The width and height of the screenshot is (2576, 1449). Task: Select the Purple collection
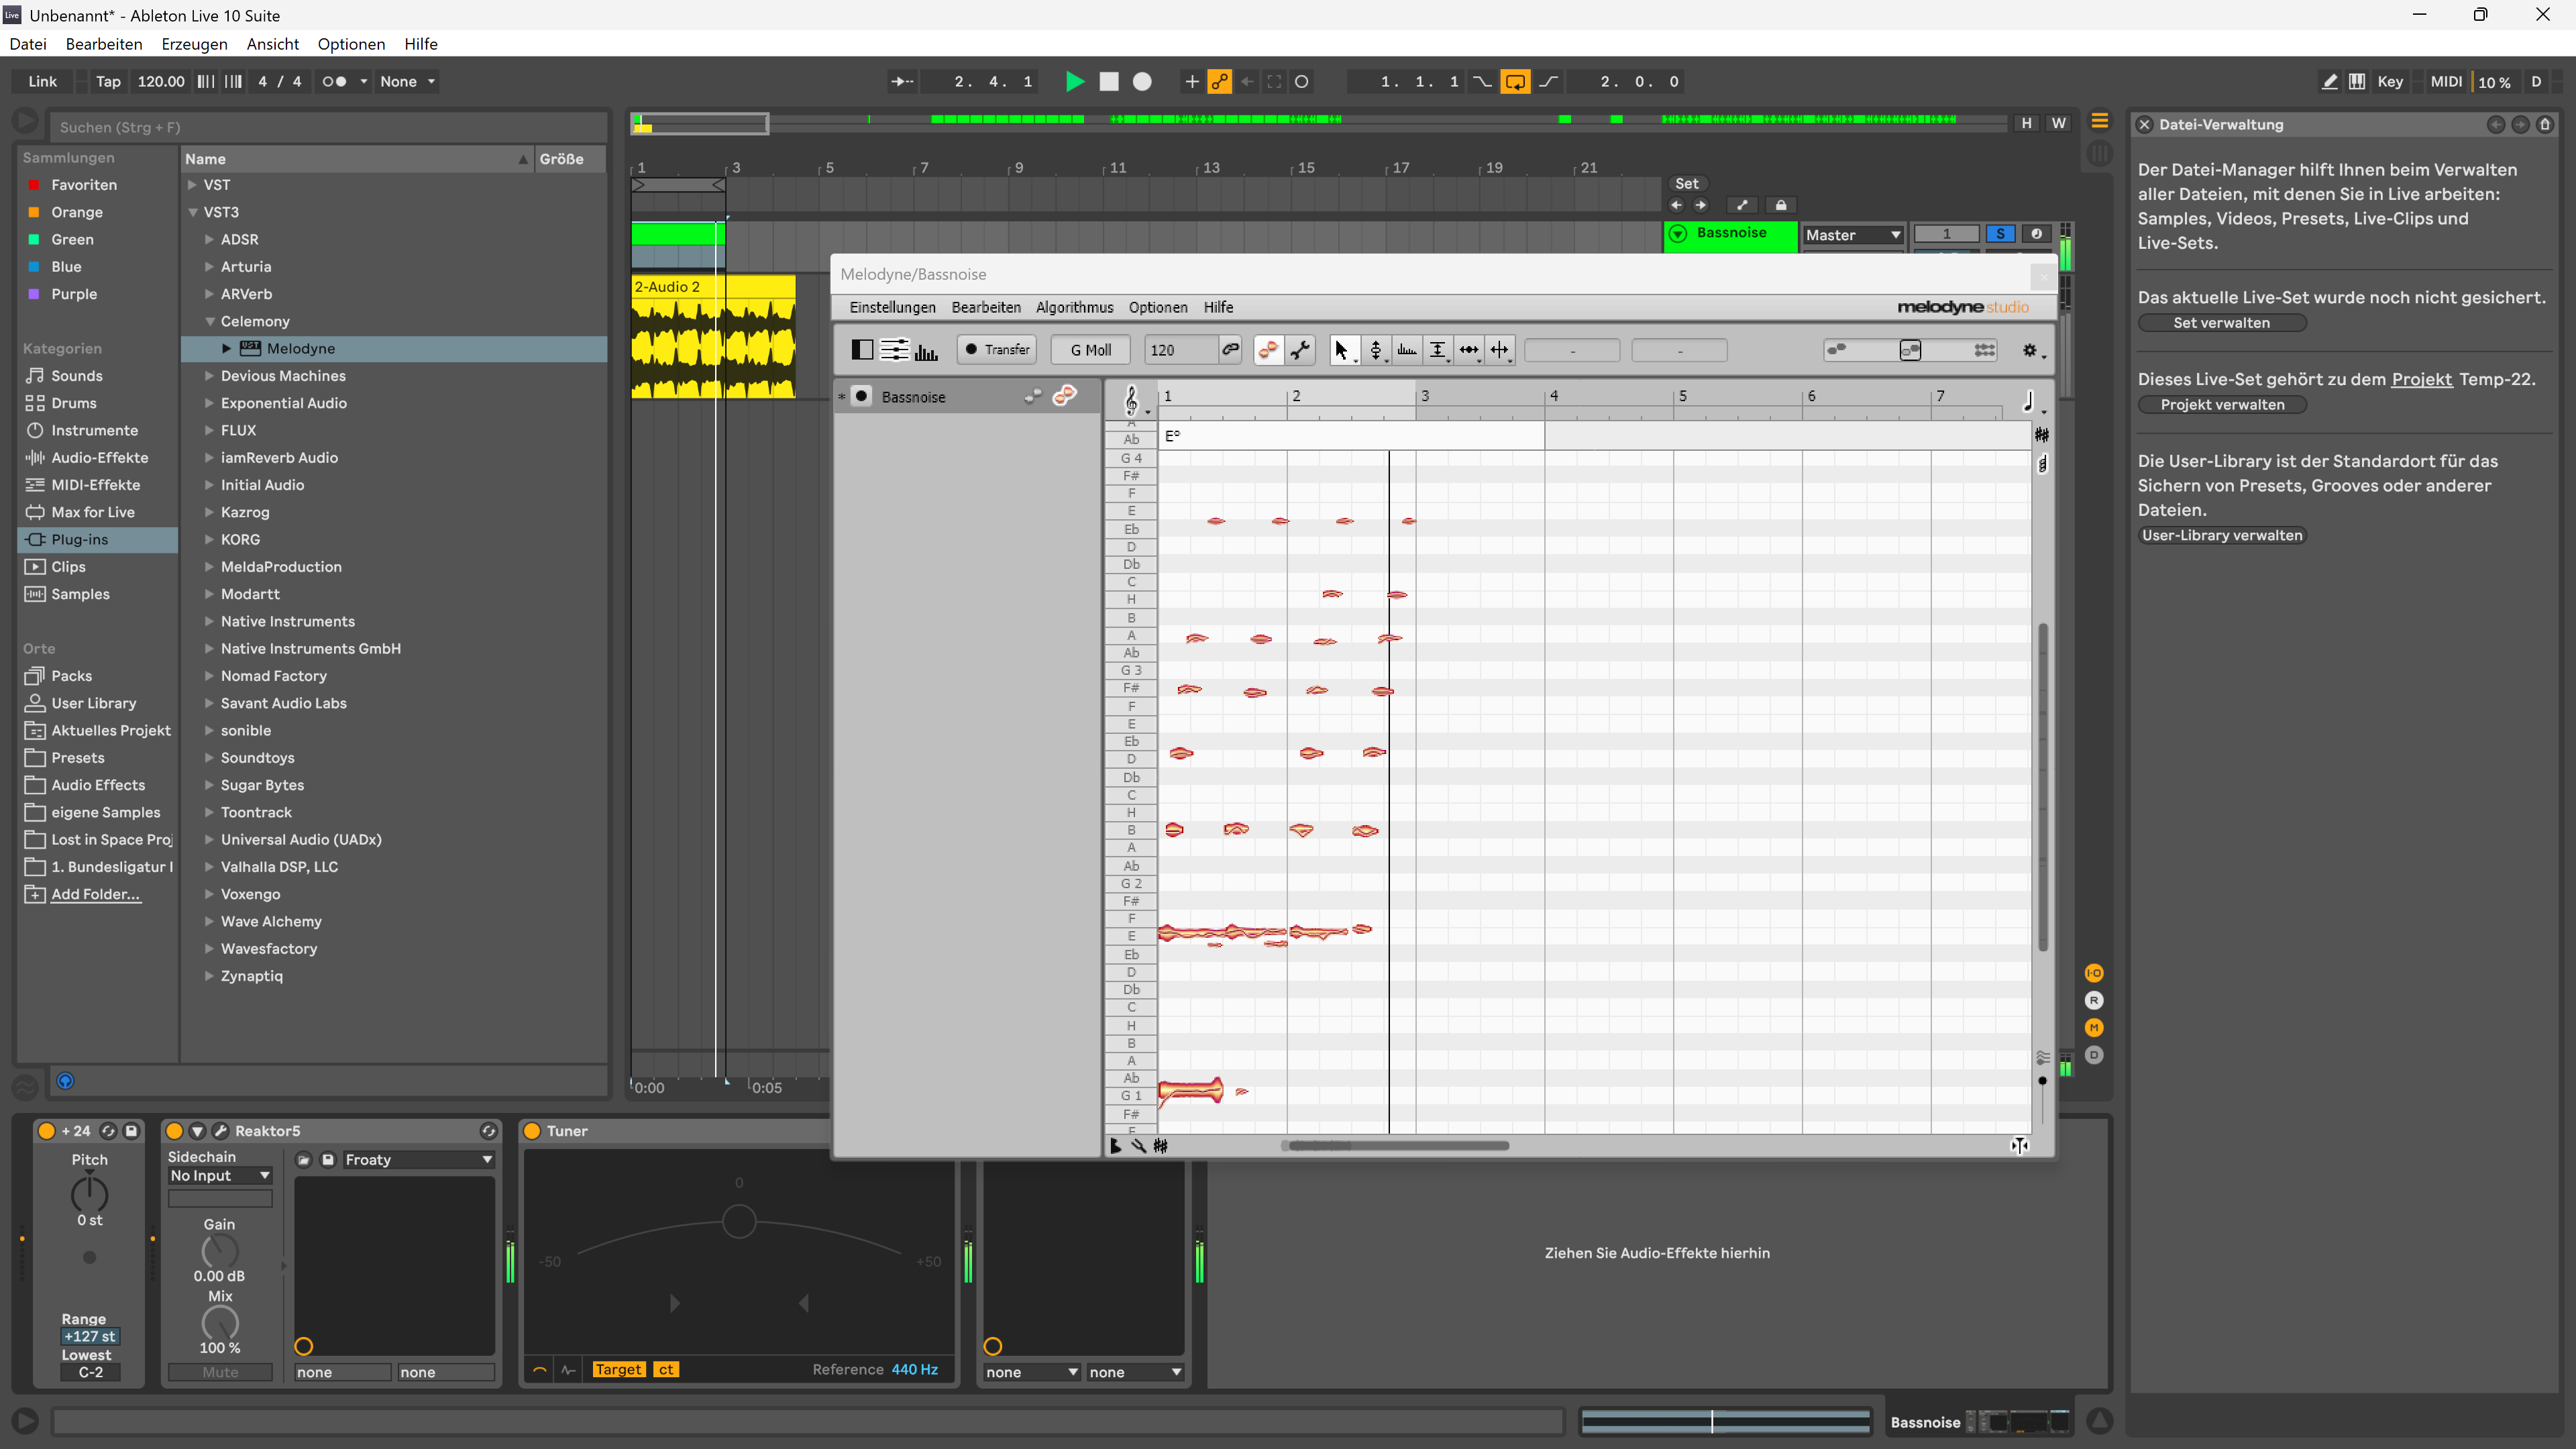click(74, 294)
